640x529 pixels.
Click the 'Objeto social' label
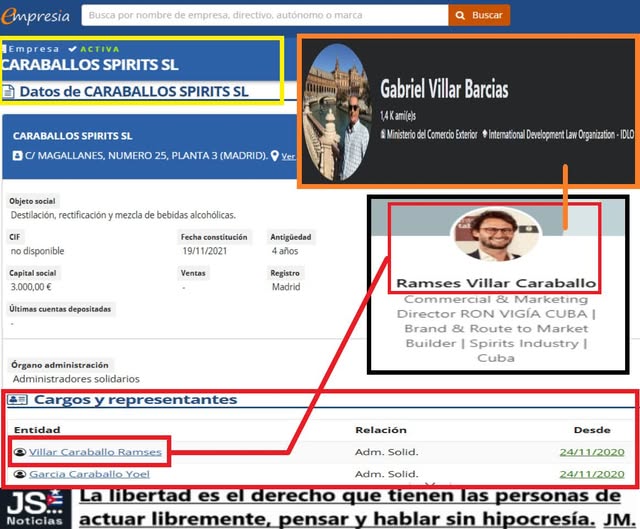(x=32, y=201)
